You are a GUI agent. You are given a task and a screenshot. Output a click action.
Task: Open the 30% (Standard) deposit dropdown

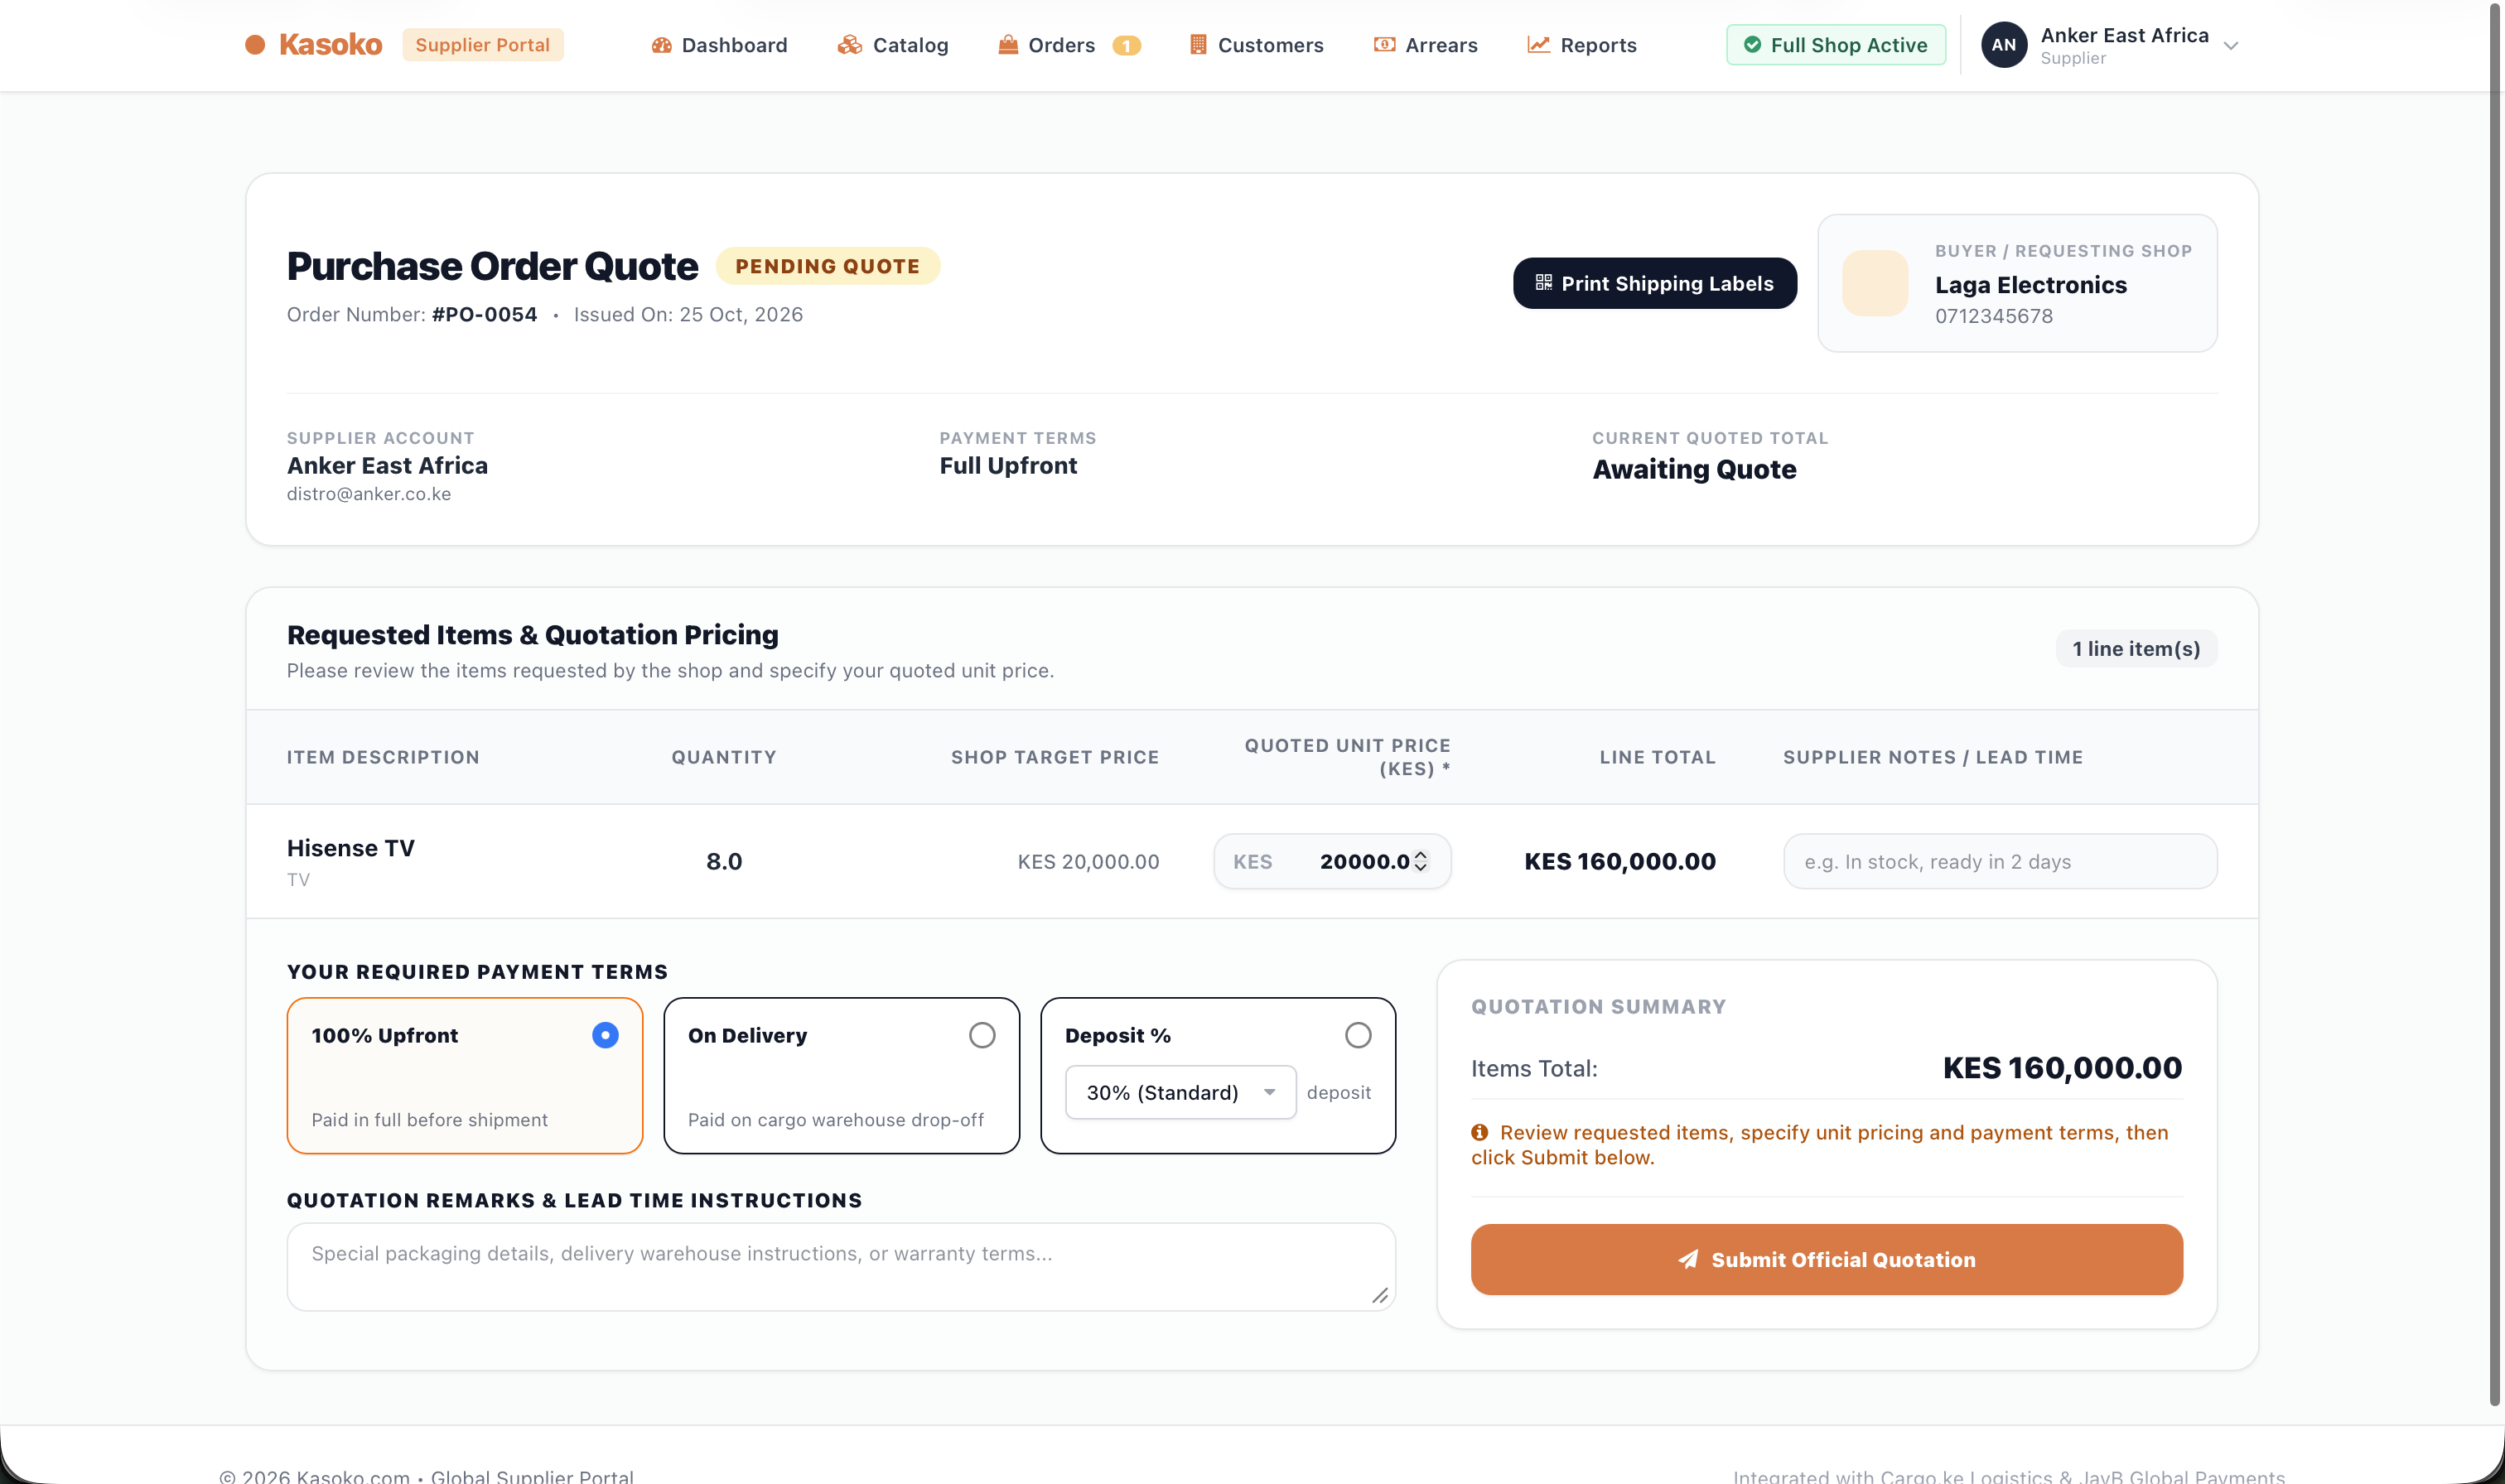point(1180,1092)
